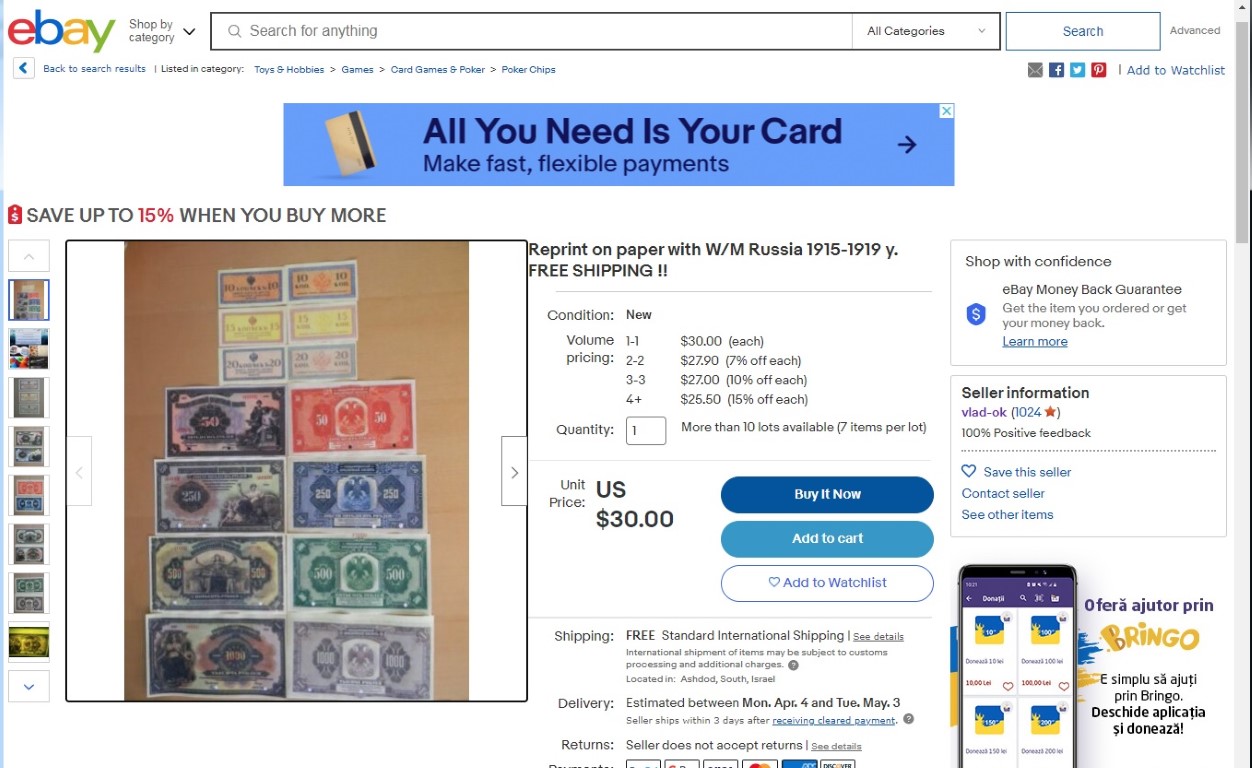Click the quantity input field

click(x=646, y=431)
